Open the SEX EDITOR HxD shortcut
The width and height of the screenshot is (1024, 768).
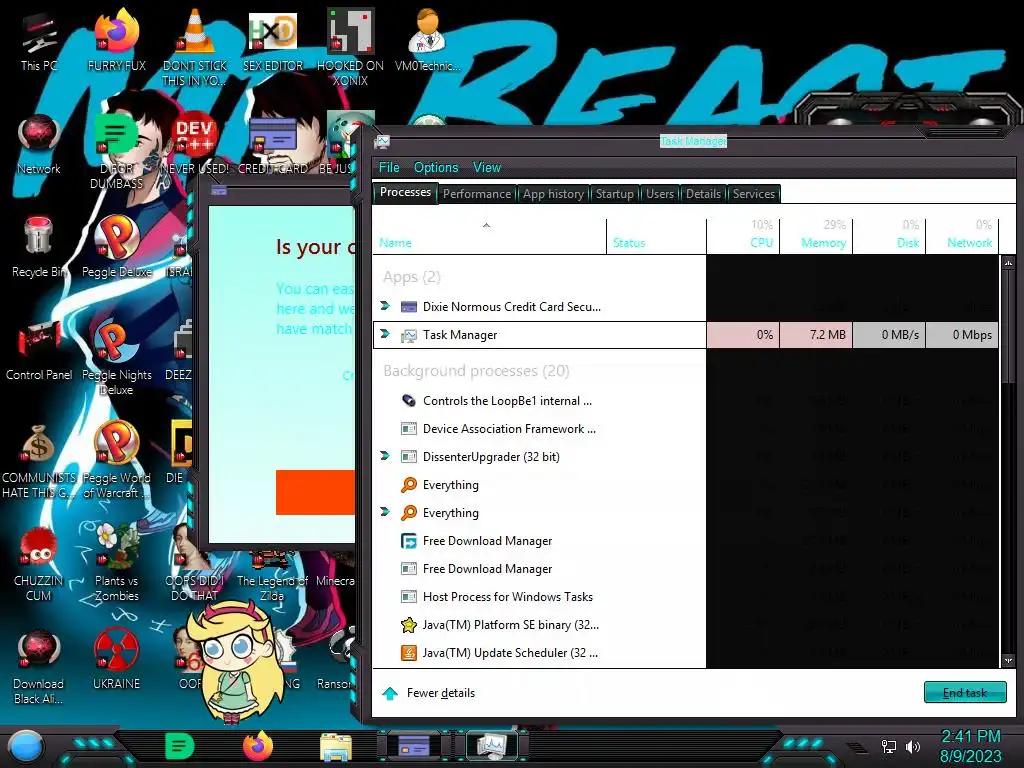[273, 41]
